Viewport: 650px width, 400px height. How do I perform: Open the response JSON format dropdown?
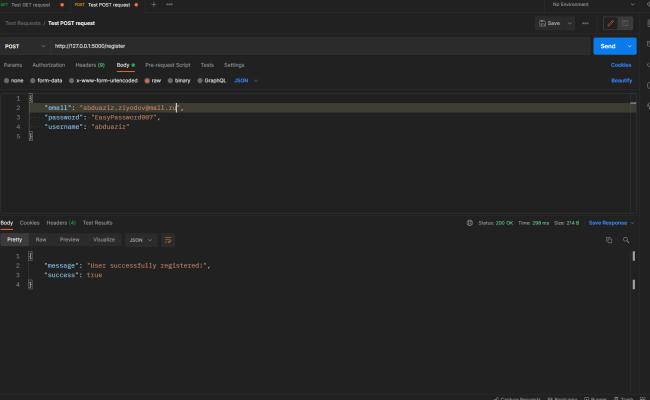pyautogui.click(x=141, y=240)
